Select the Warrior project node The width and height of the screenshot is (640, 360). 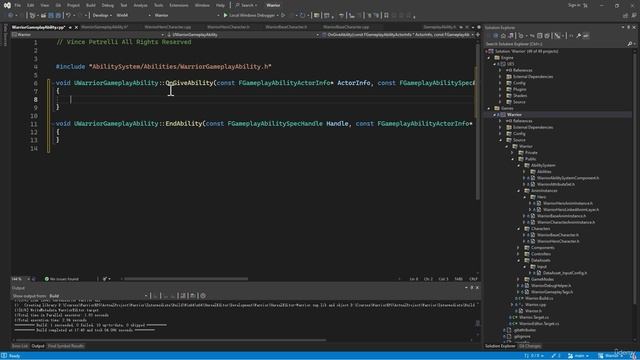(x=514, y=115)
